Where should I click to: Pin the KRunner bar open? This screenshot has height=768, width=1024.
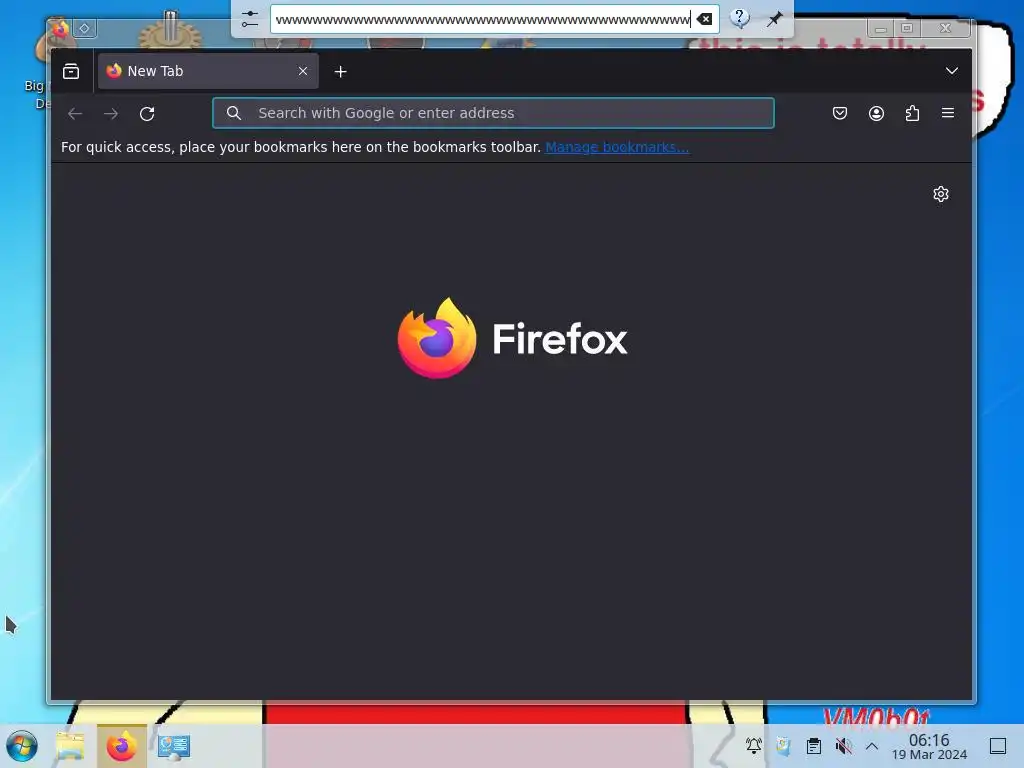775,19
